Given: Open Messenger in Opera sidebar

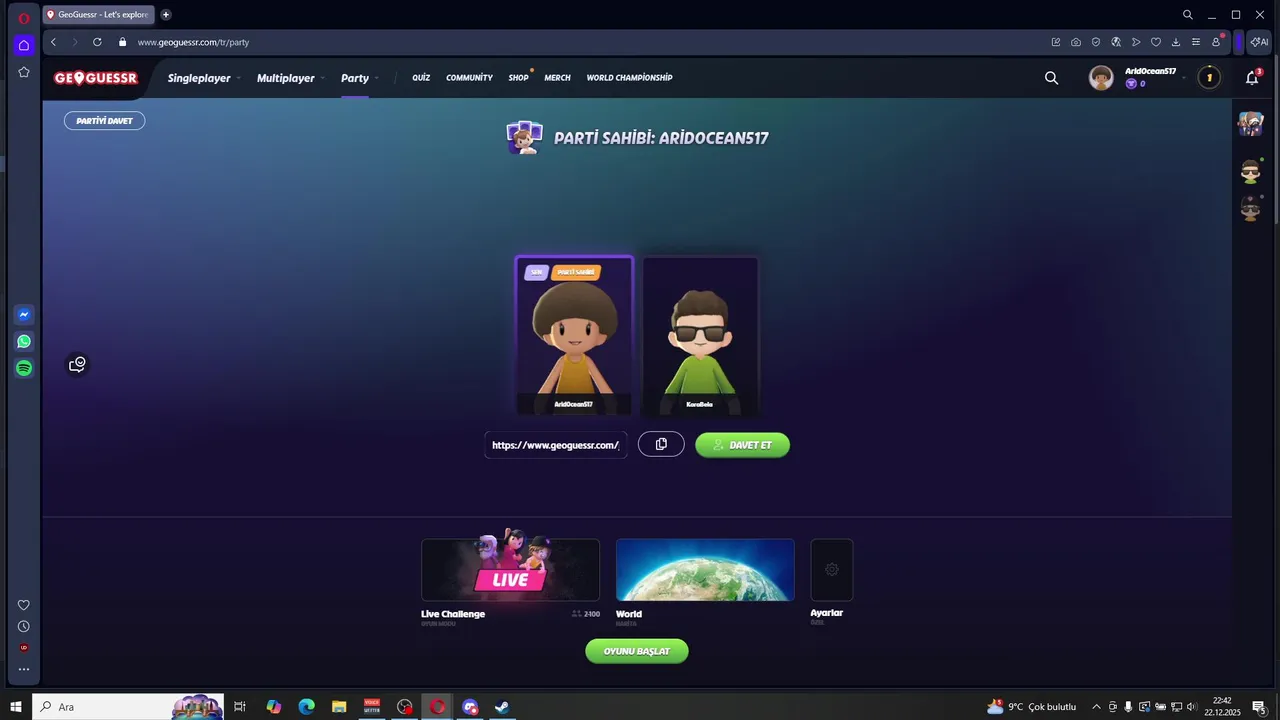Looking at the screenshot, I should point(24,314).
